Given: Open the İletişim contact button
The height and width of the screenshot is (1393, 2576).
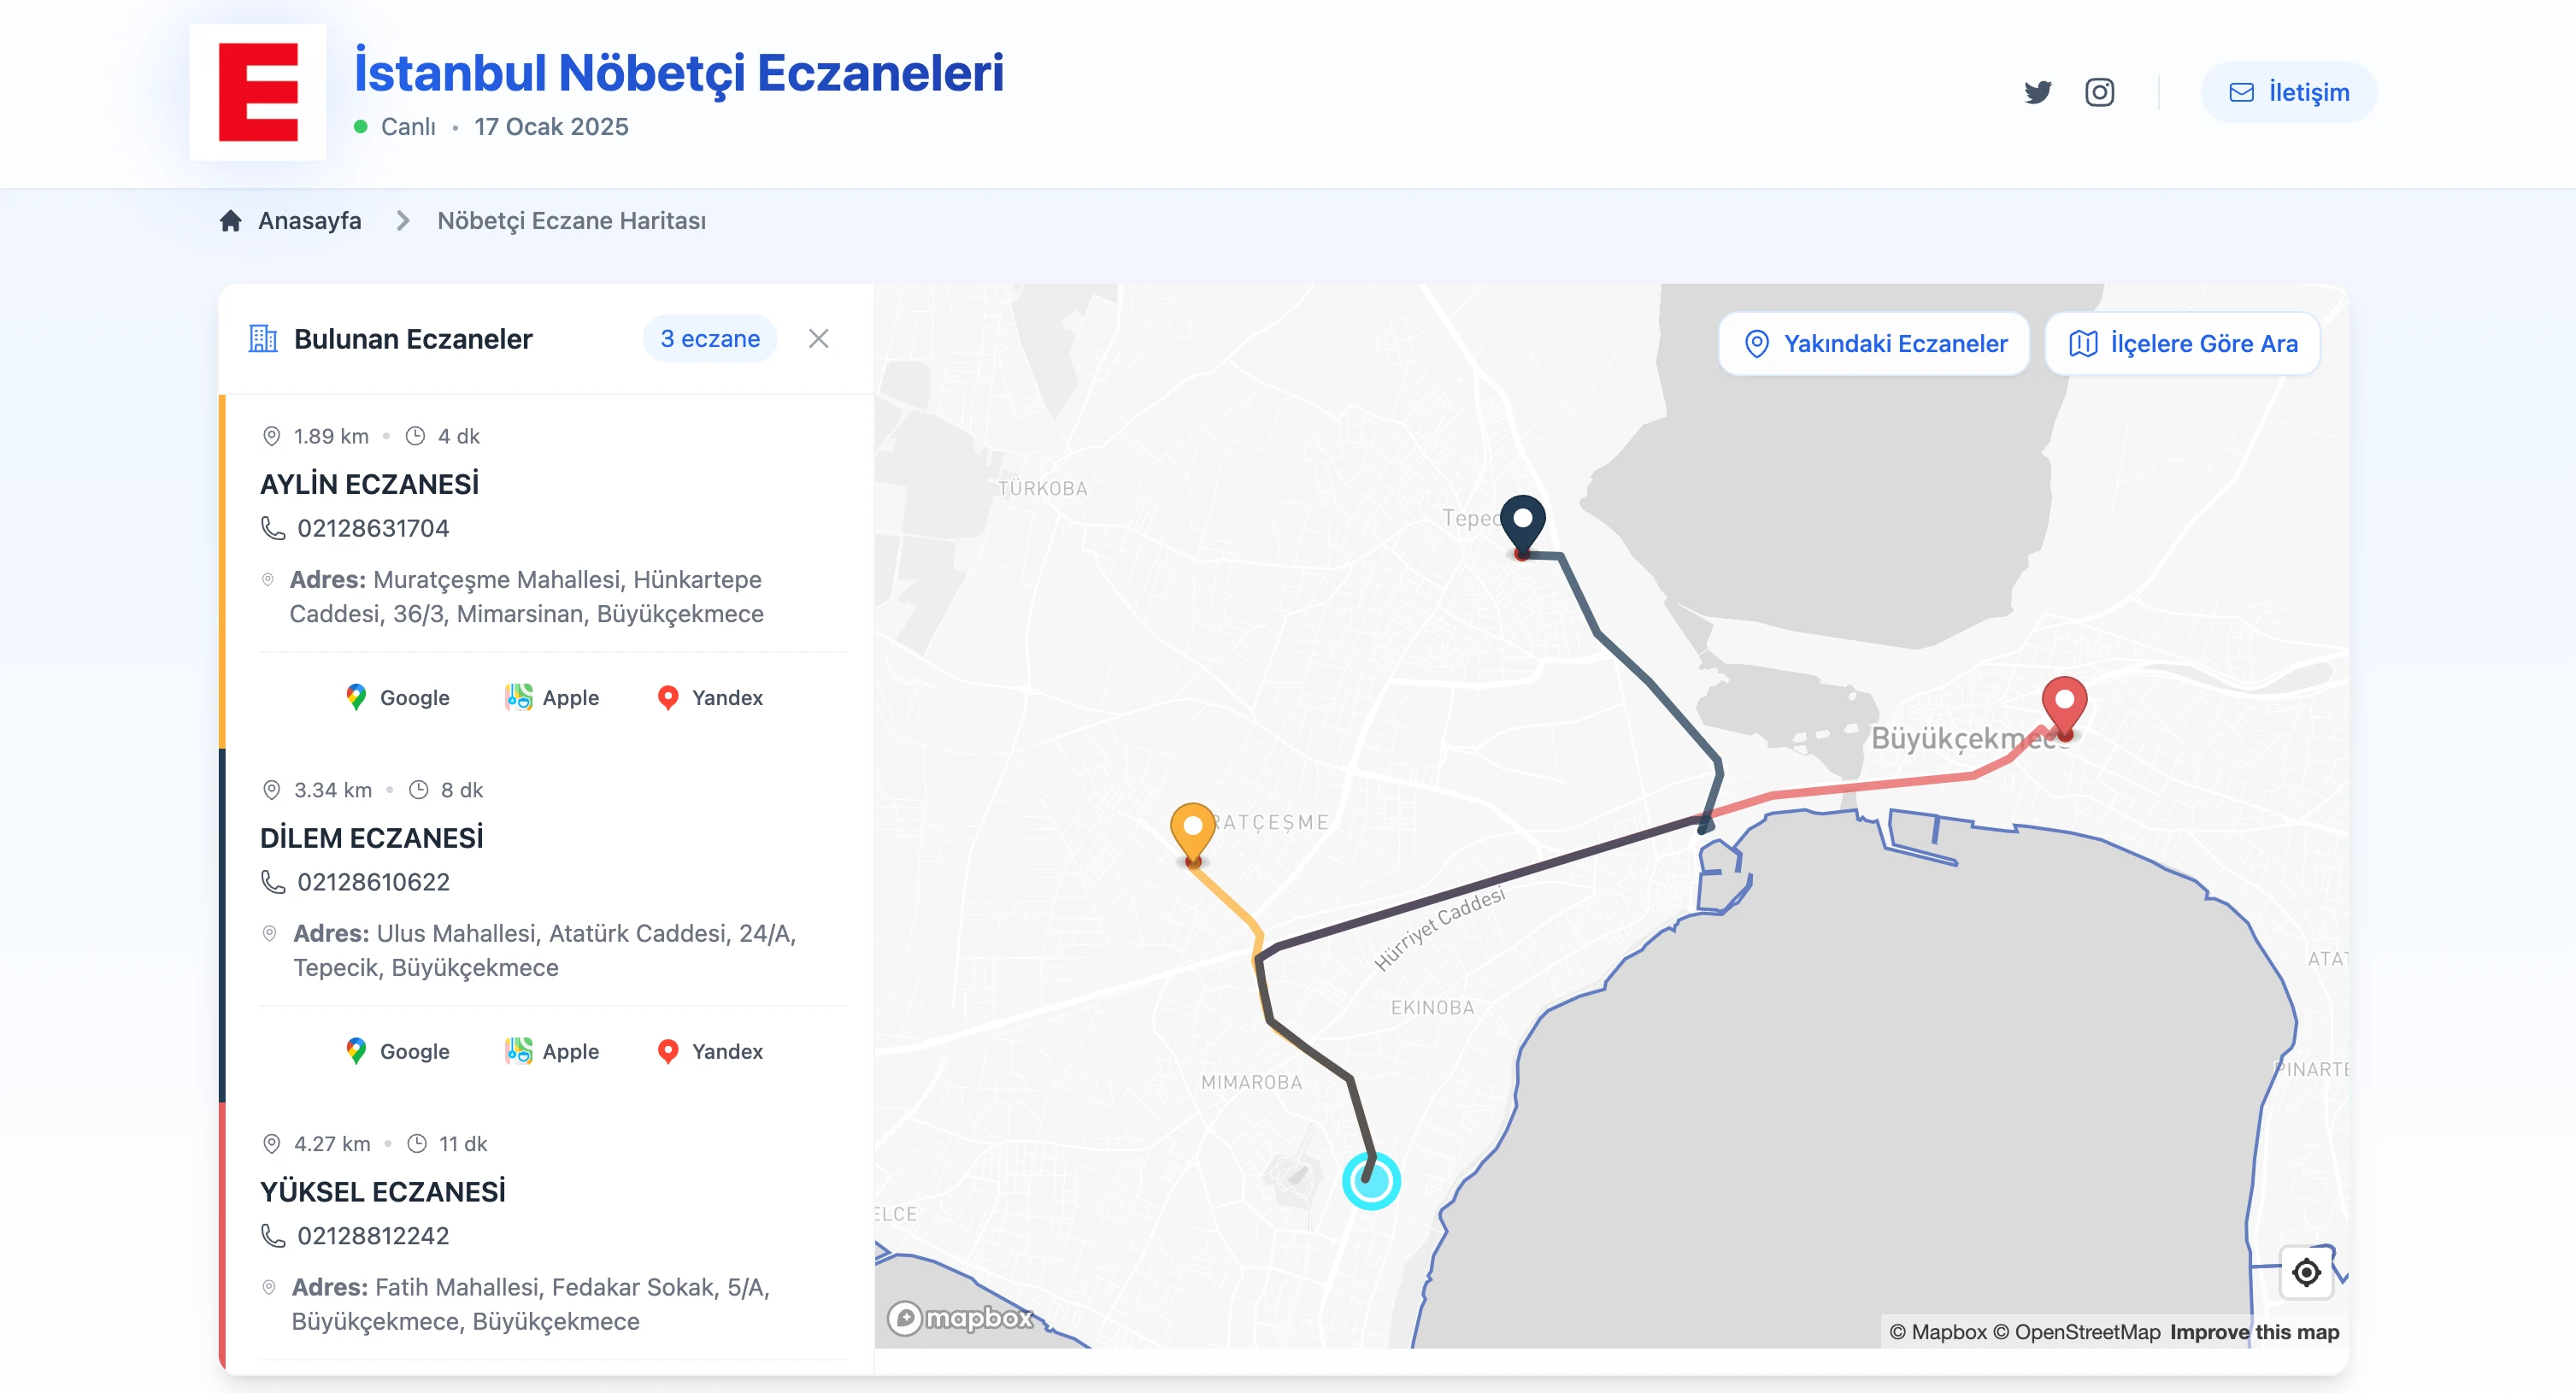Looking at the screenshot, I should [x=2289, y=91].
